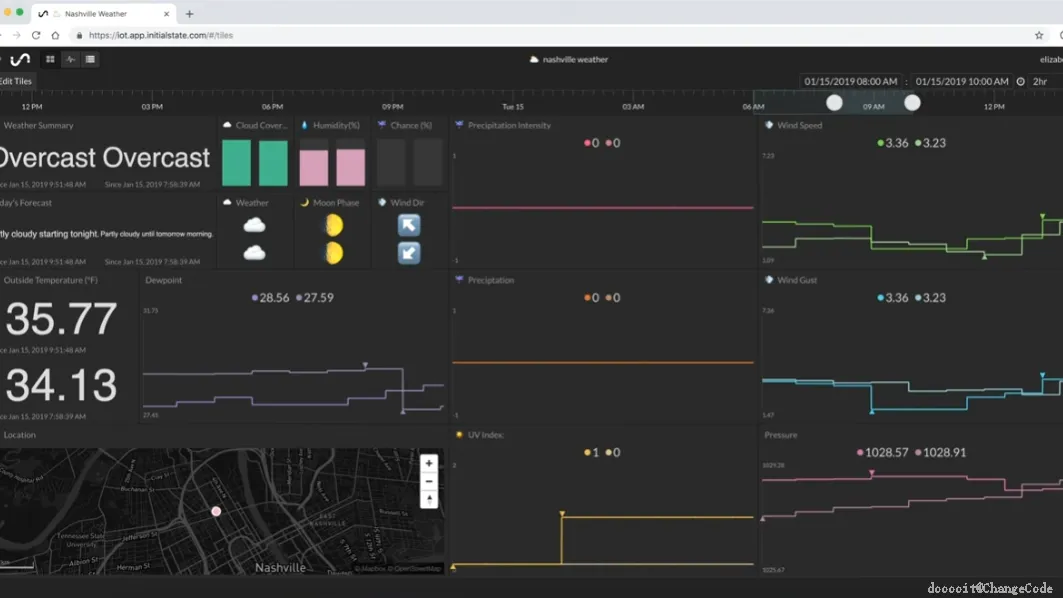
Task: Select the left timeline range handle
Action: [835, 102]
